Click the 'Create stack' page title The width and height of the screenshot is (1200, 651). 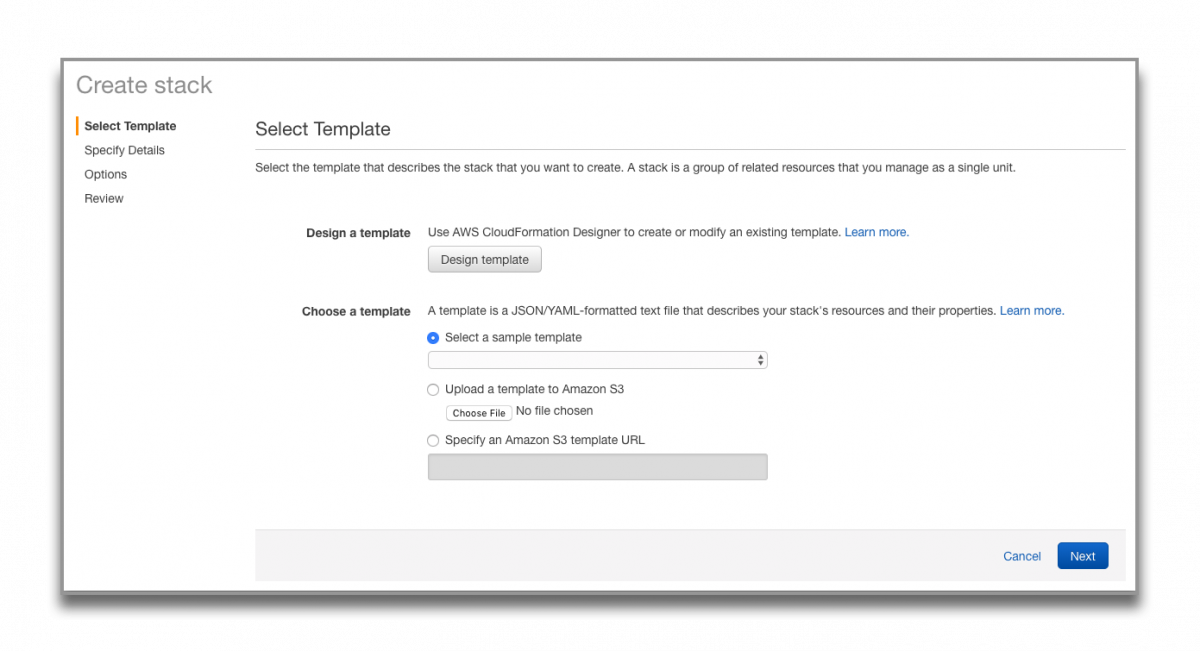pos(144,85)
